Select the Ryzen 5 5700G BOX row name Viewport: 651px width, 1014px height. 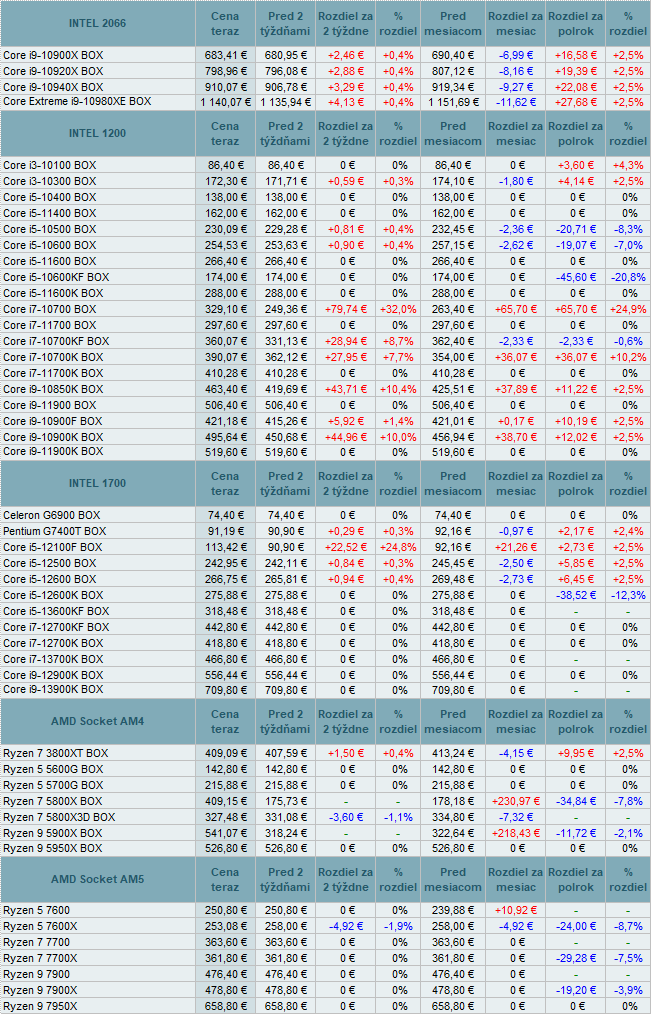(53, 785)
